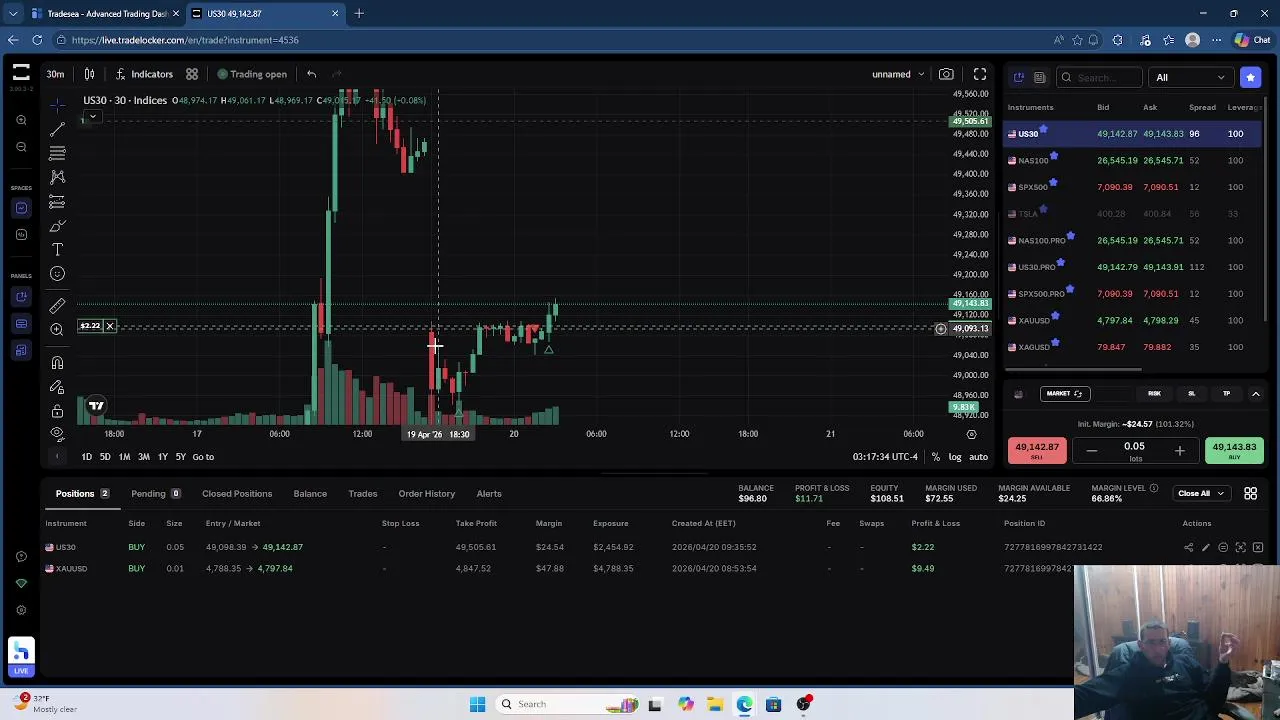
Task: Collapse the order panel chevron
Action: 1256,394
